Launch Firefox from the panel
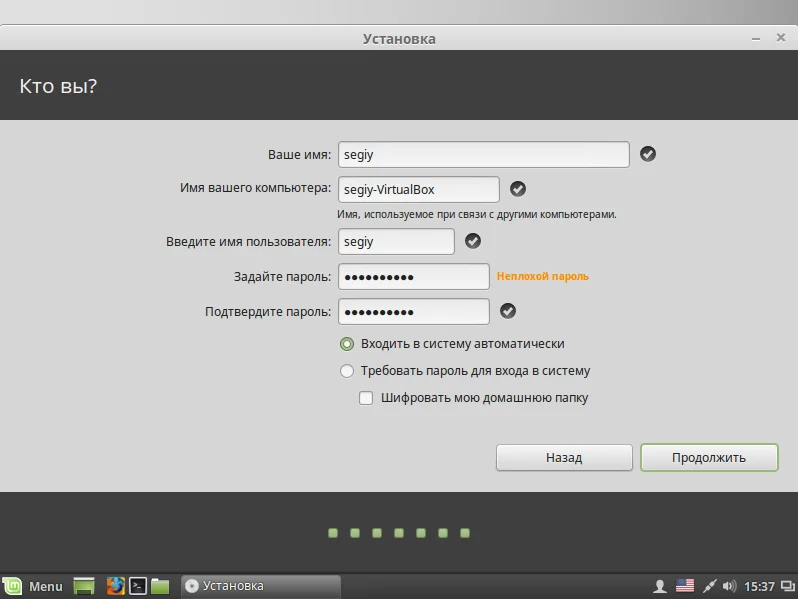Viewport: 798px width, 599px height. (x=116, y=586)
